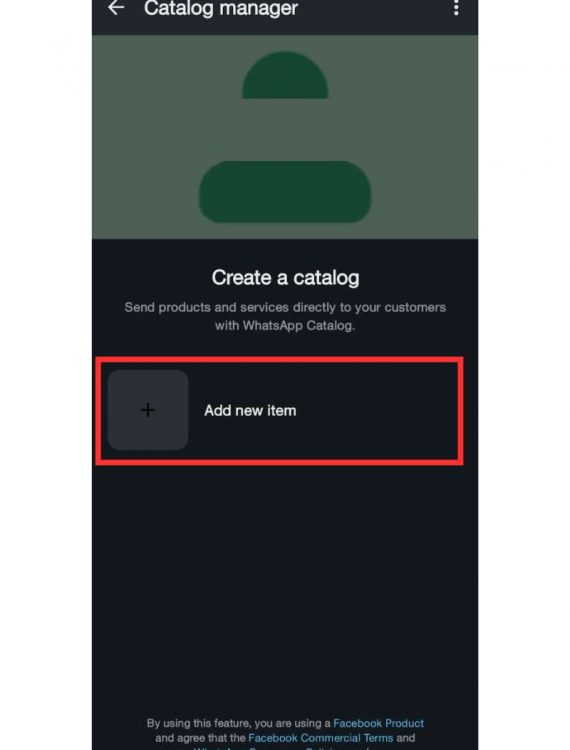Tap the and agree that the text

coord(200,738)
